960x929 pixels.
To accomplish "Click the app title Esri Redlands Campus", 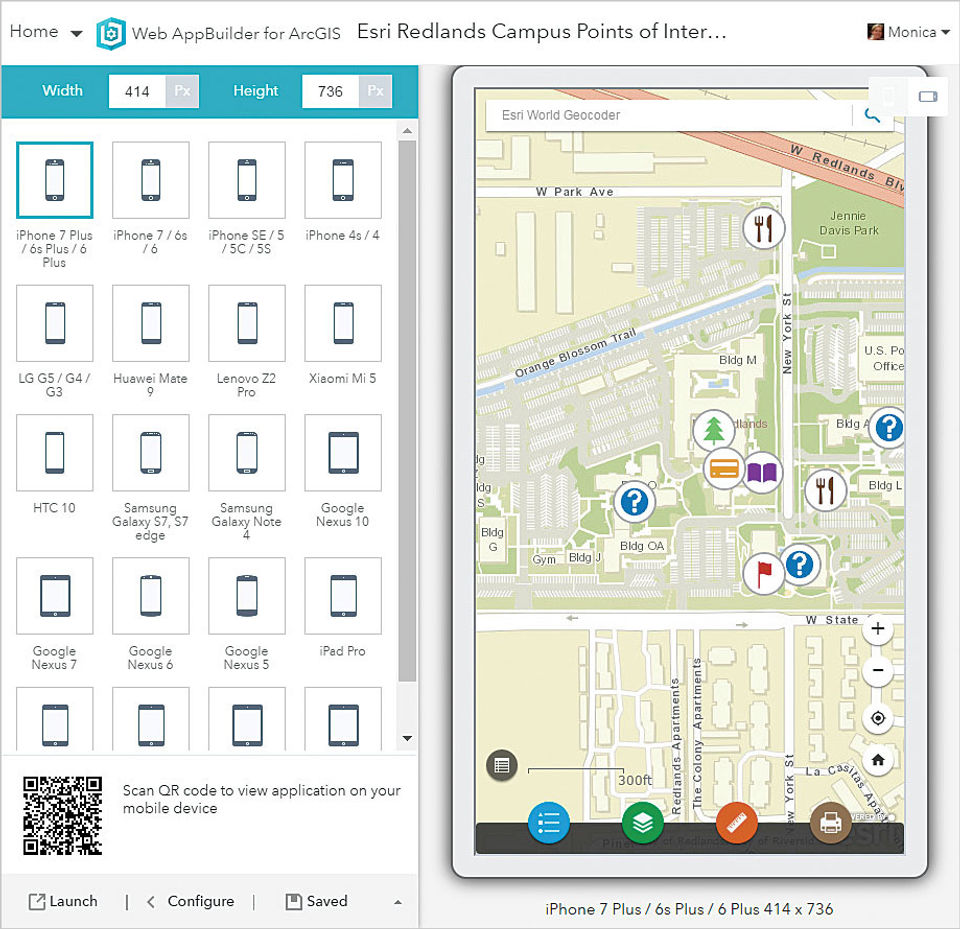I will [x=541, y=31].
